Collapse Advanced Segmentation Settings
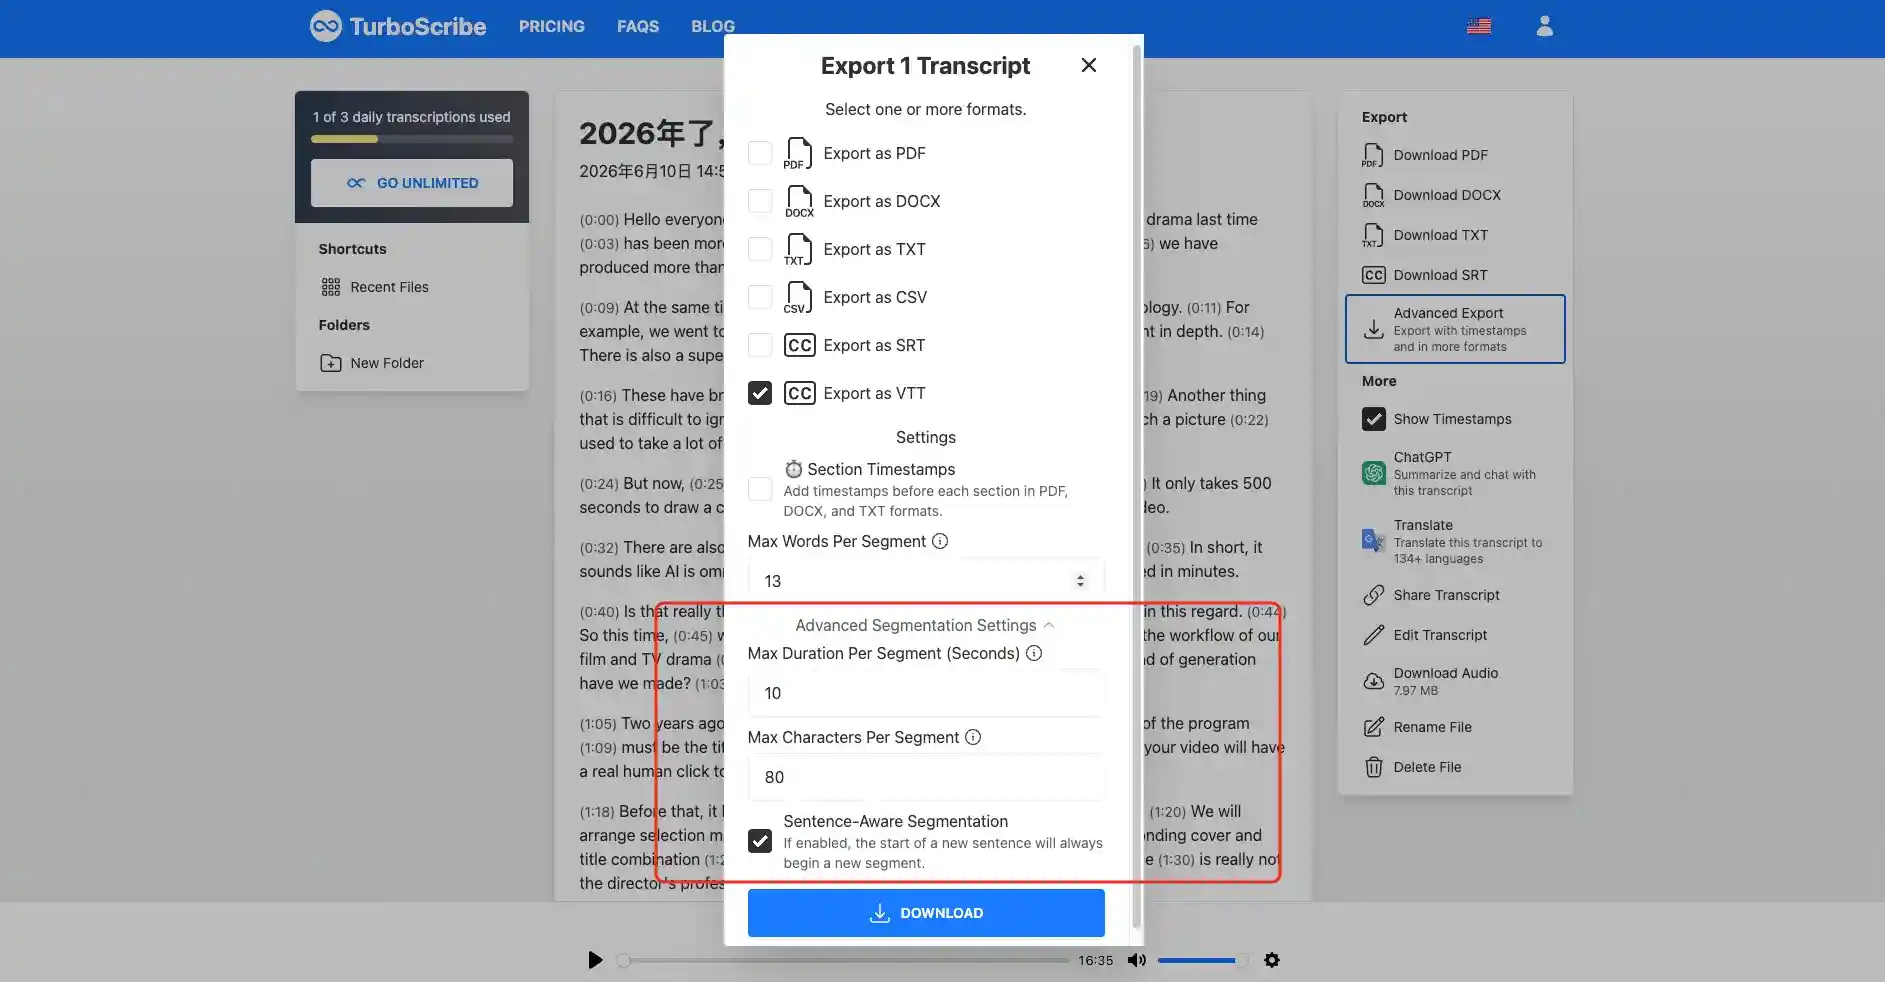 point(925,625)
